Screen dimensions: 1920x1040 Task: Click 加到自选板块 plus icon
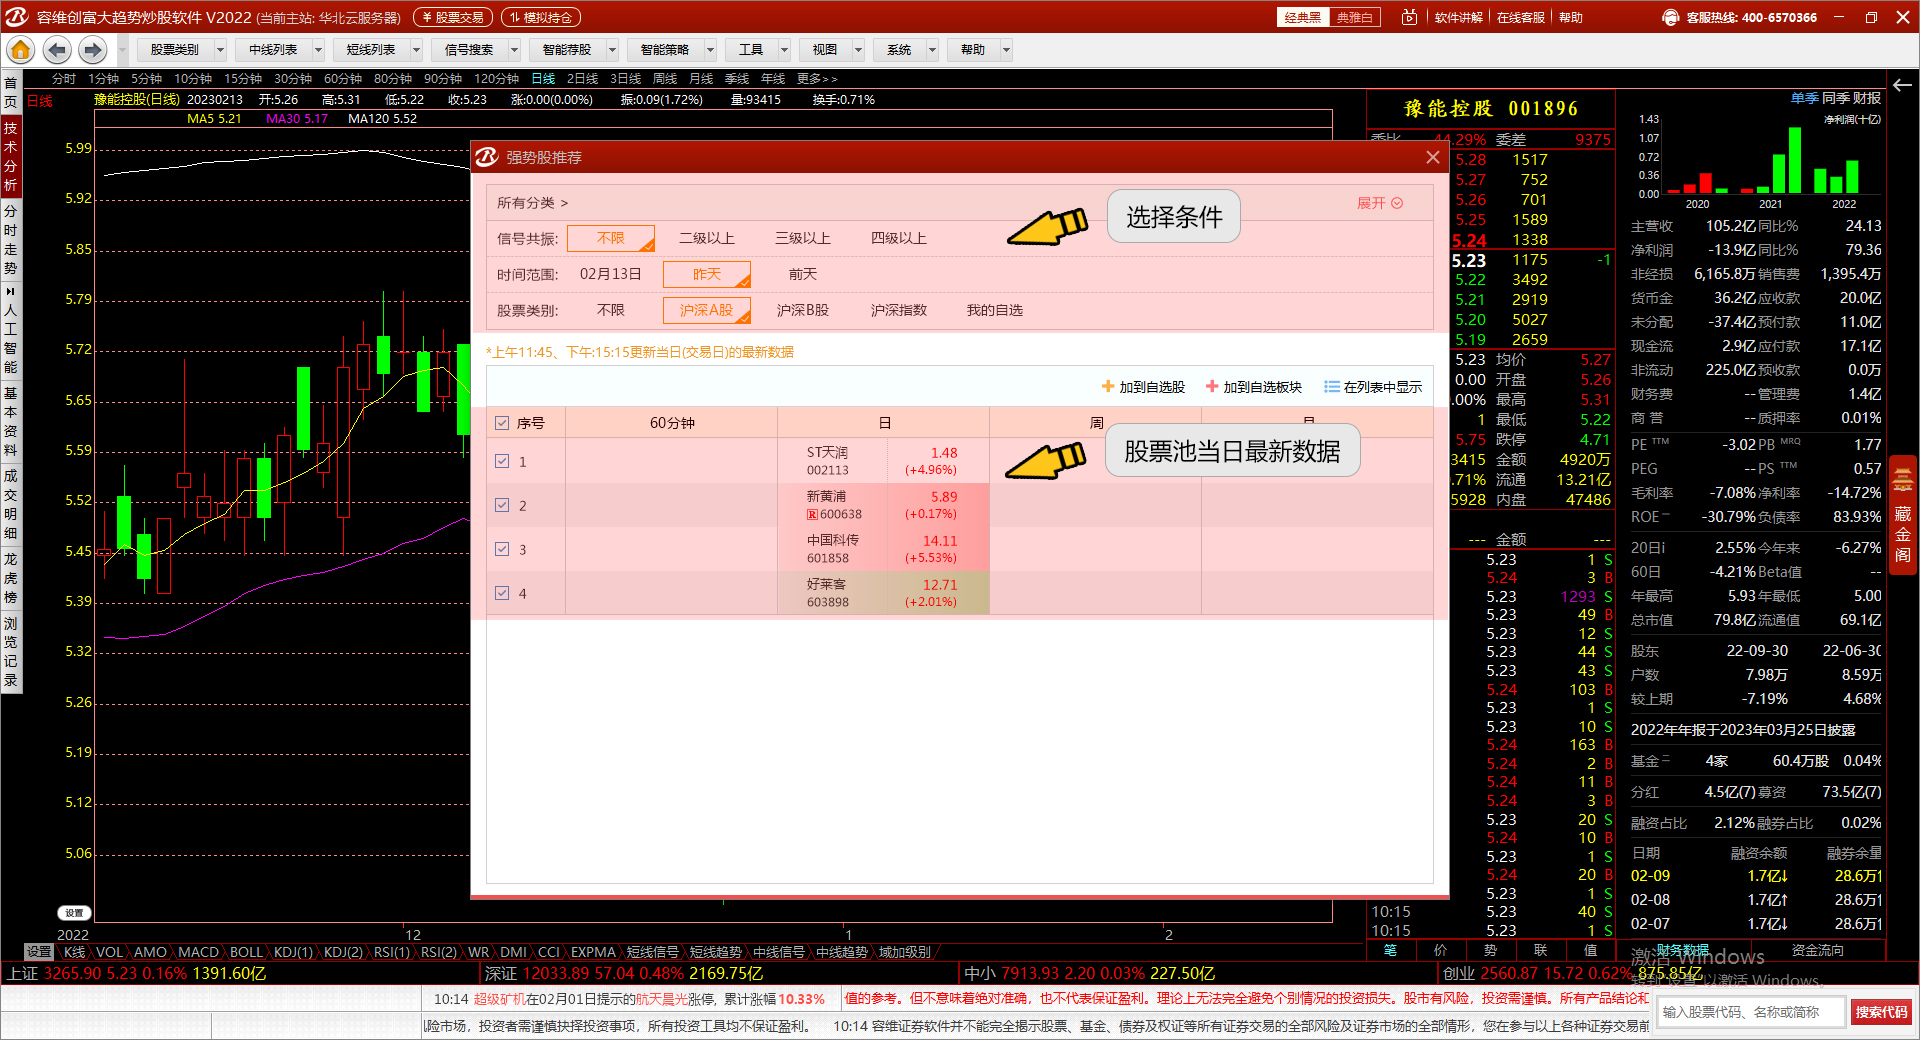[1212, 386]
